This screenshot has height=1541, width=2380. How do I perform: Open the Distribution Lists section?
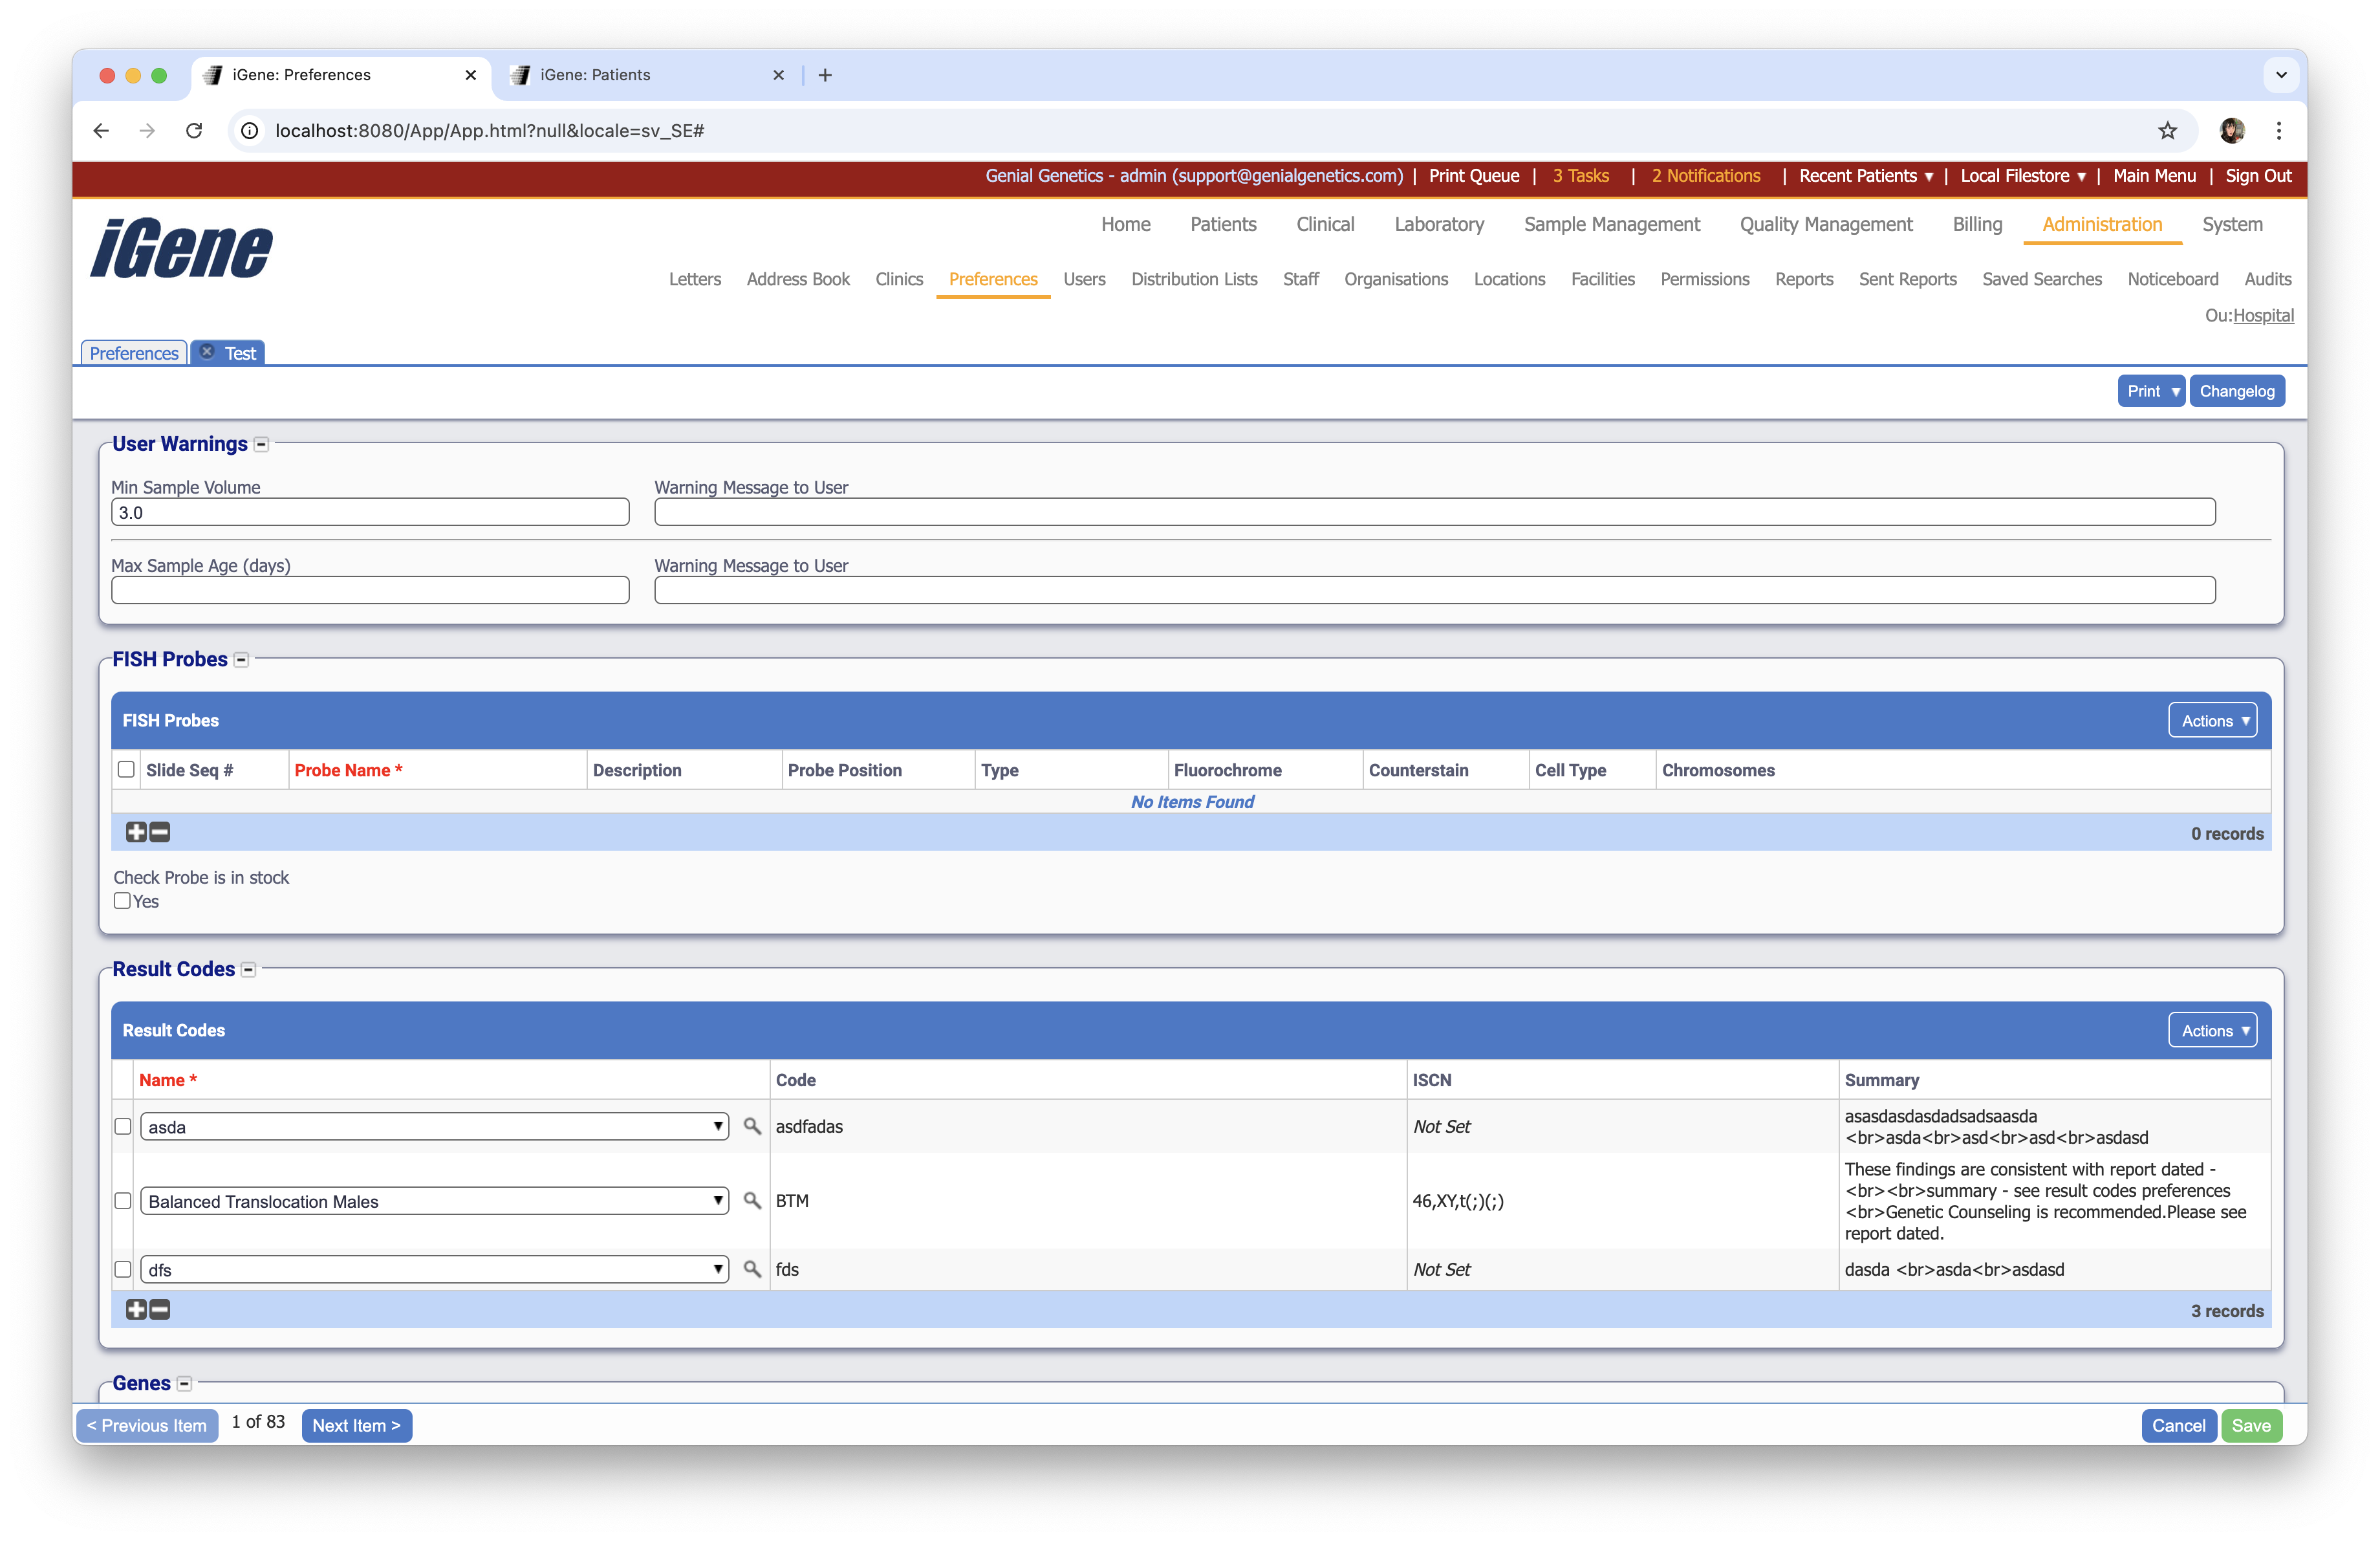click(1195, 280)
